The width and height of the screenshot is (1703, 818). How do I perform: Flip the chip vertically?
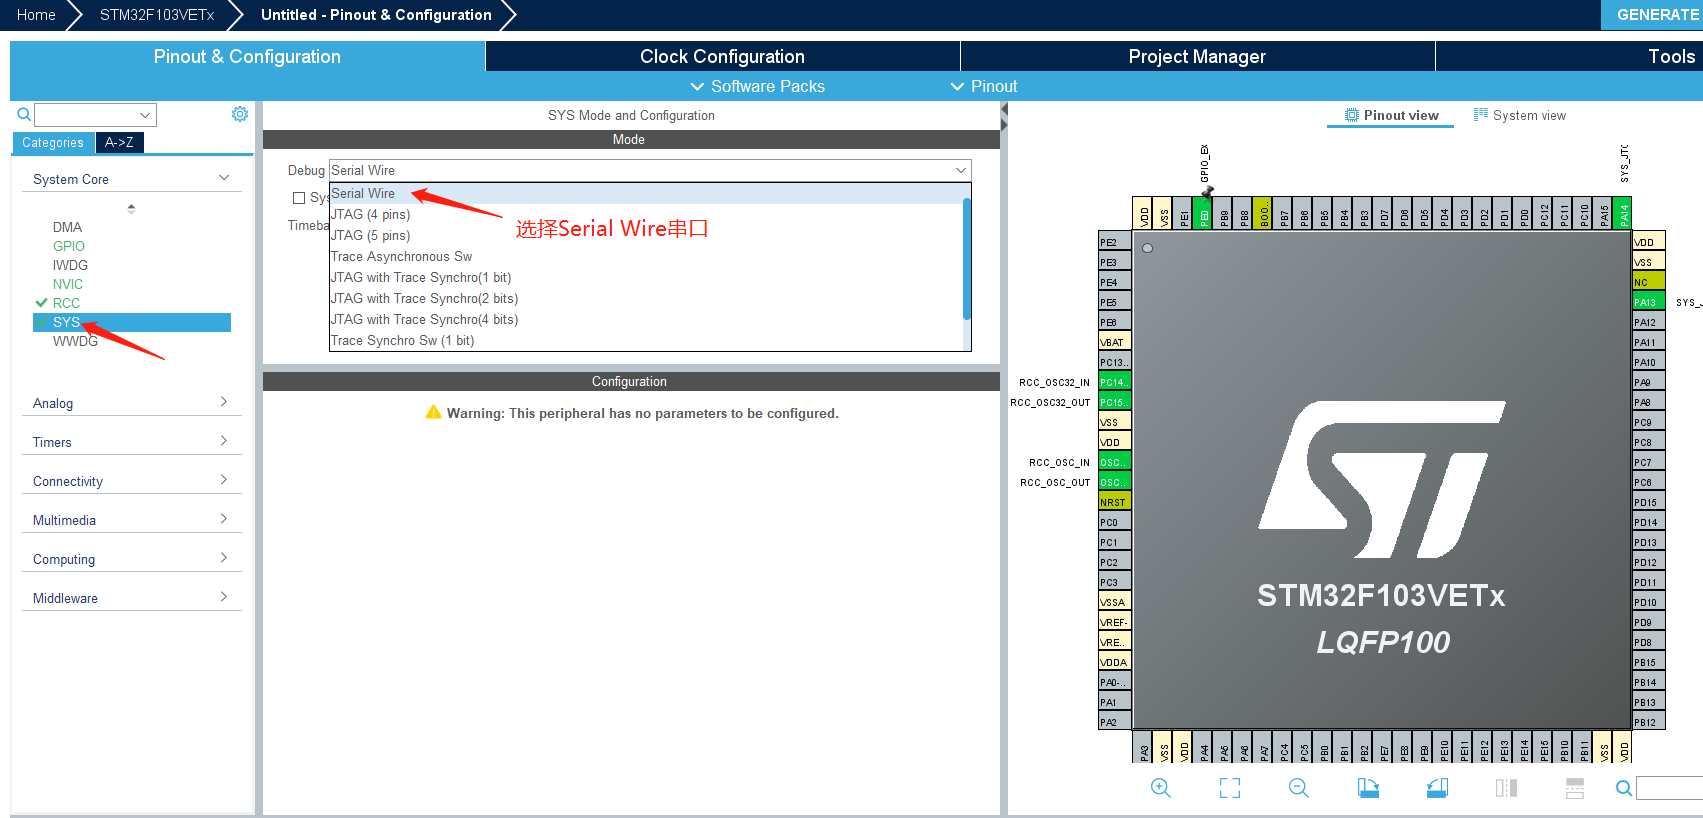[x=1575, y=788]
